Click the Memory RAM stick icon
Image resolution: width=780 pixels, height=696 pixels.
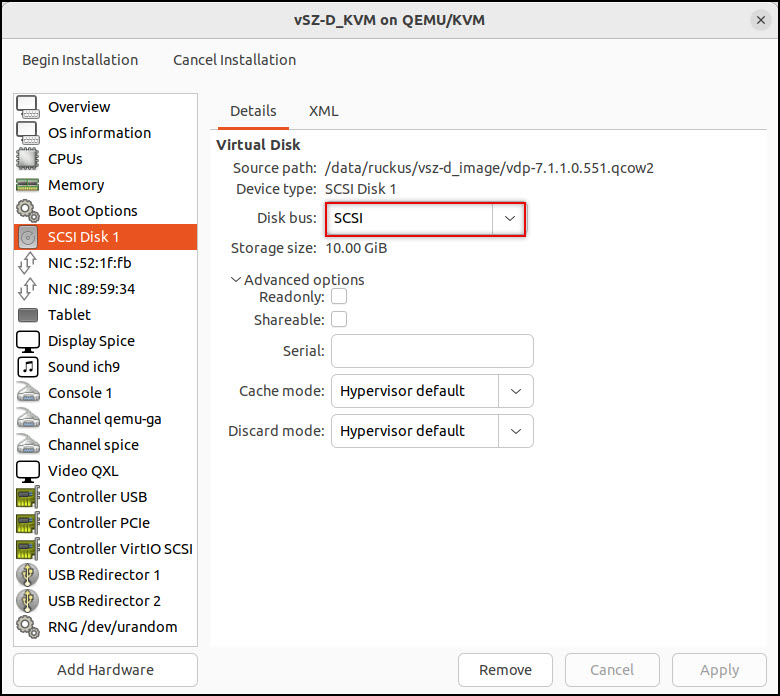tap(28, 185)
